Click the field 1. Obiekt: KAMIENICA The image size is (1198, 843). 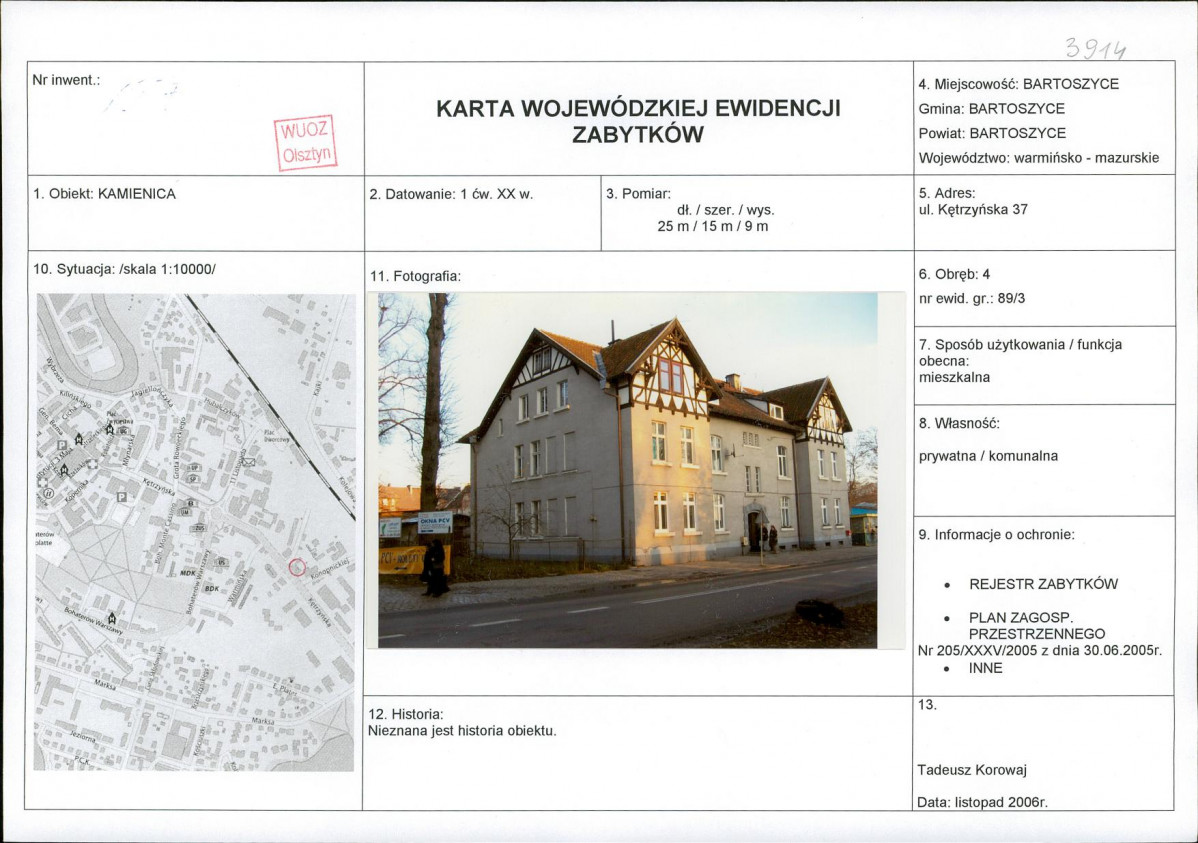tap(104, 193)
